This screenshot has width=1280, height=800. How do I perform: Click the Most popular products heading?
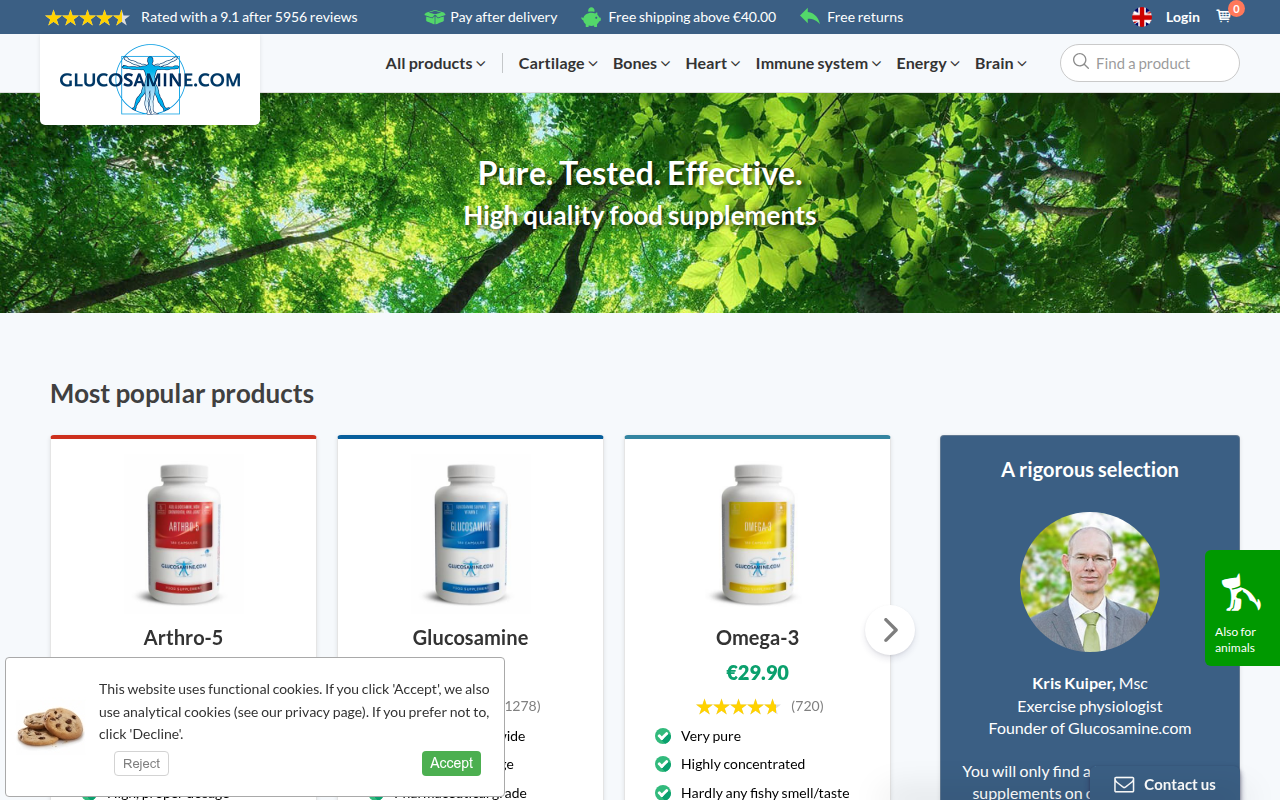pyautogui.click(x=182, y=394)
